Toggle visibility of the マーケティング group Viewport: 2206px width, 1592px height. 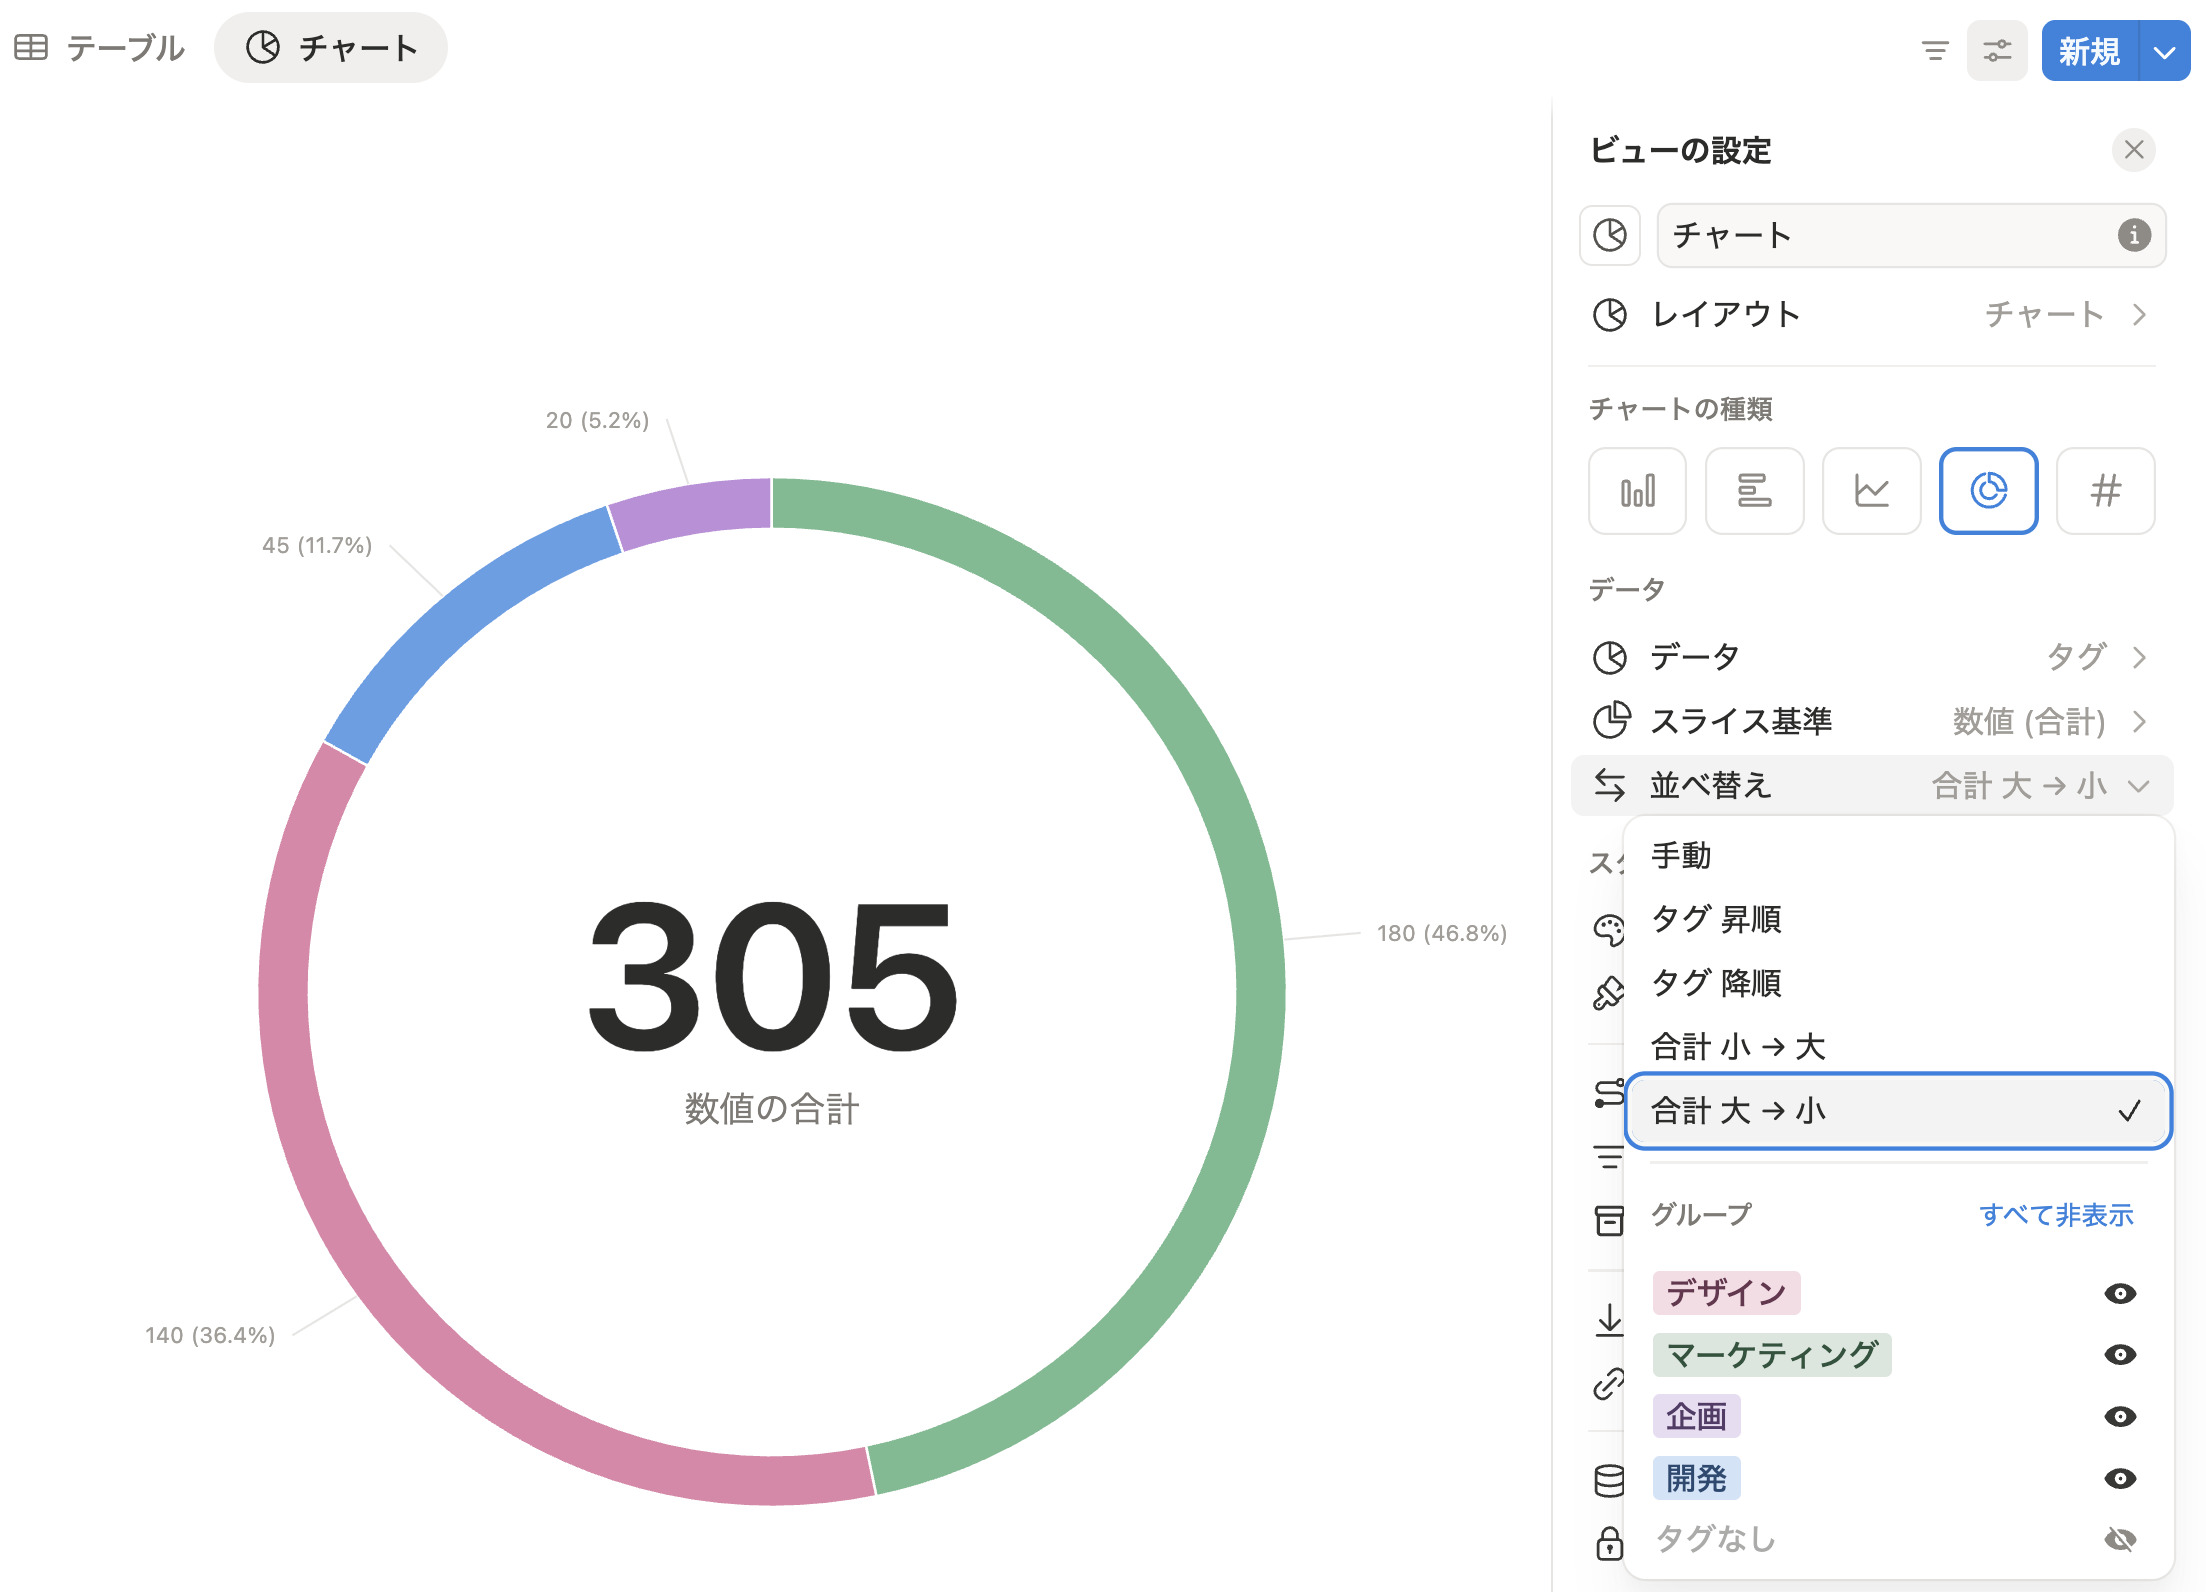pos(2122,1355)
